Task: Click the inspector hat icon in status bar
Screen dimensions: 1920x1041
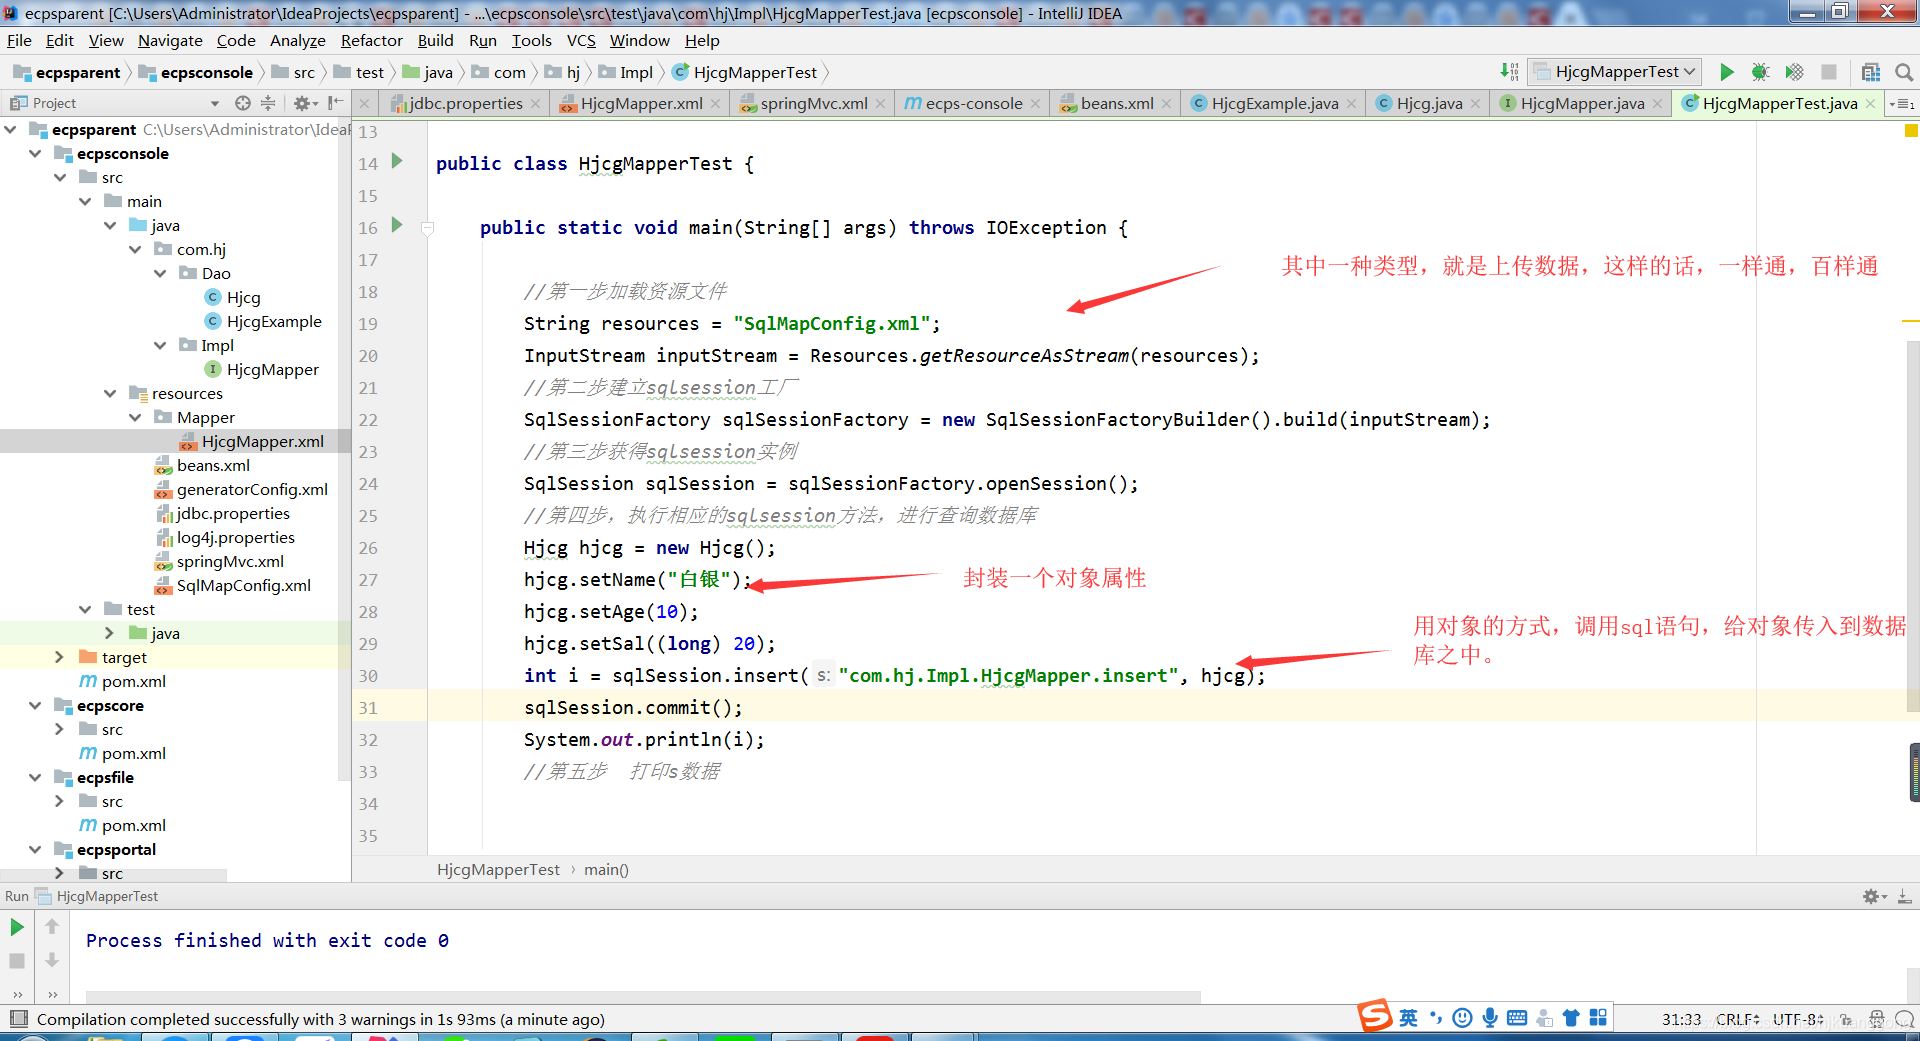Action: [x=1877, y=1020]
